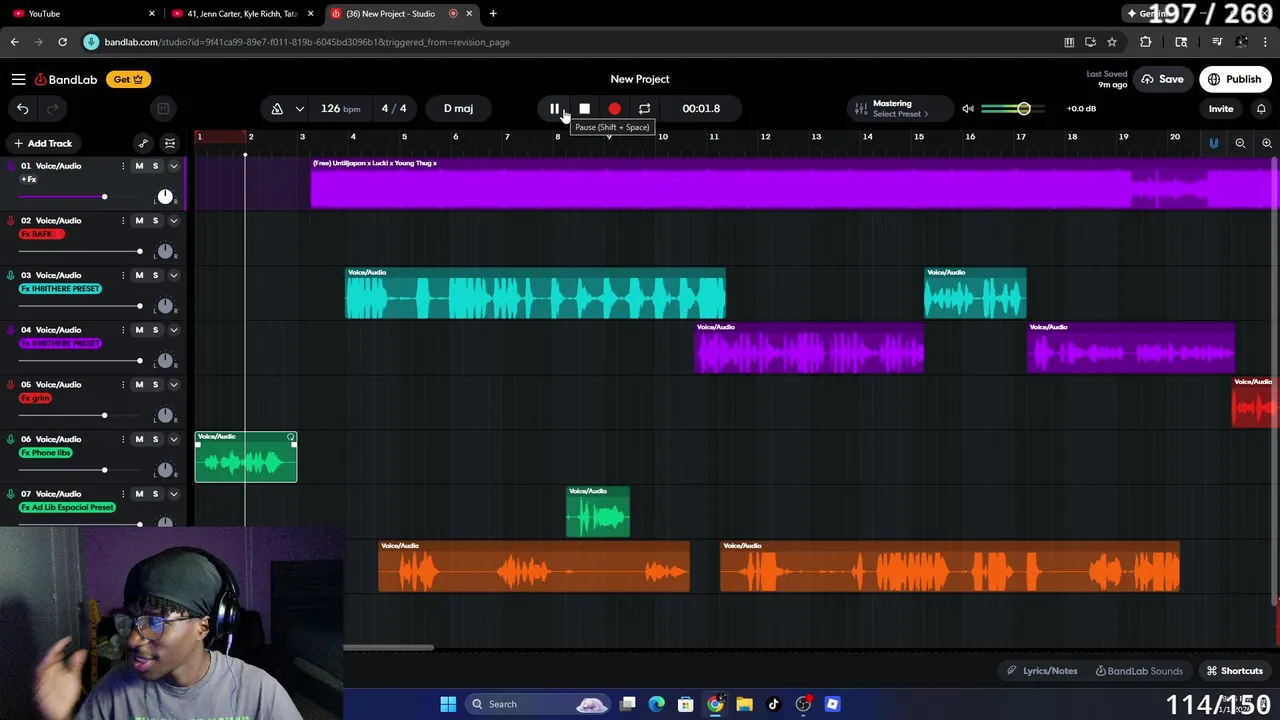Open the BandLab hamburger menu
The width and height of the screenshot is (1280, 720).
point(18,79)
